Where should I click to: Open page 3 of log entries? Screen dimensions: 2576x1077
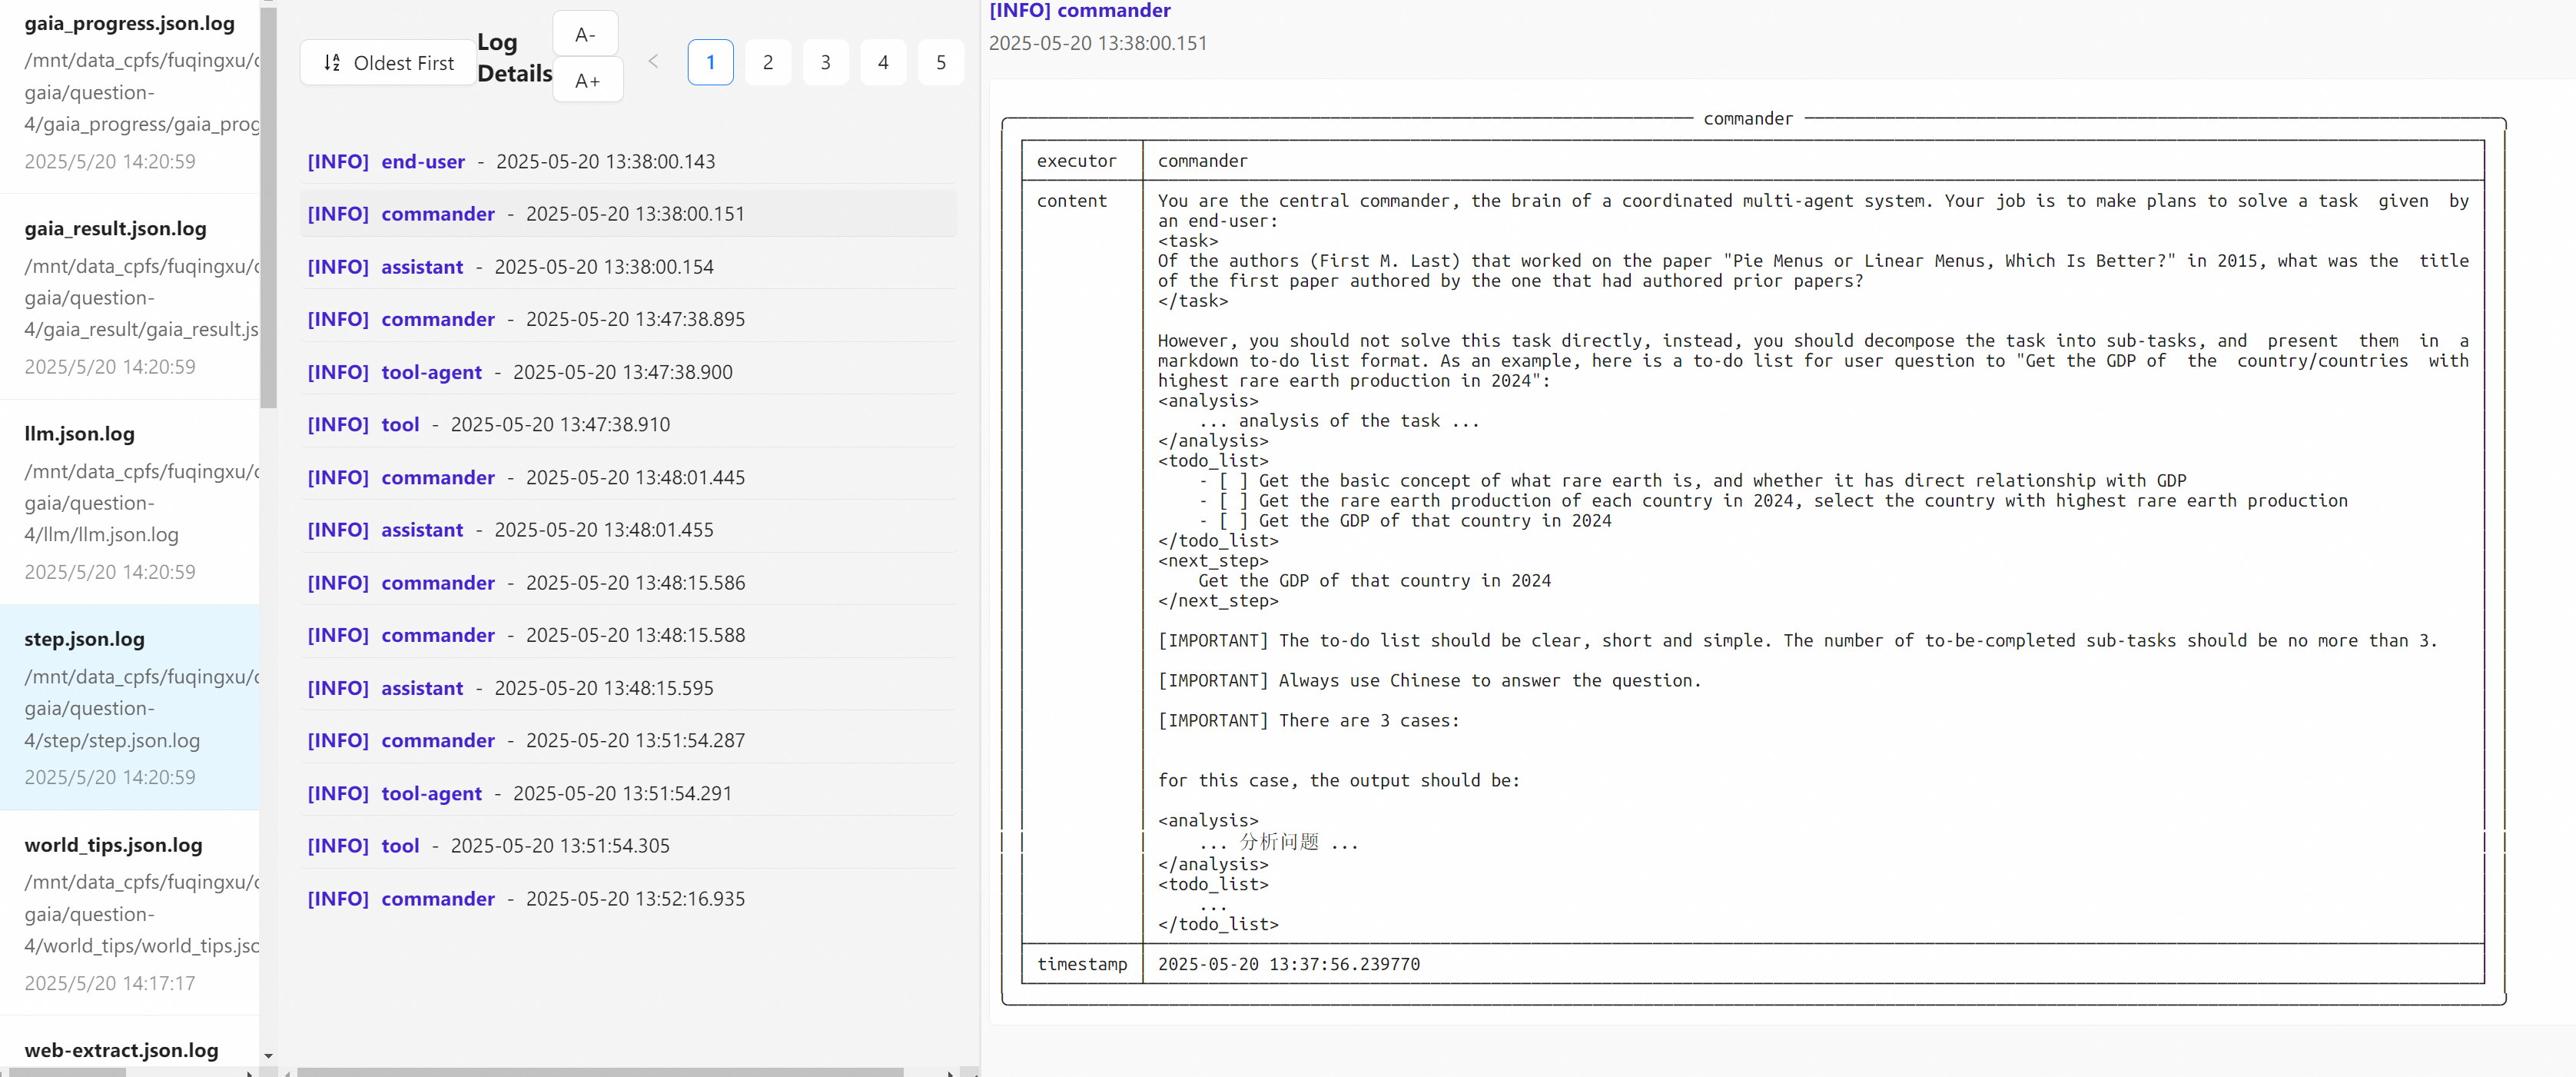pyautogui.click(x=826, y=63)
